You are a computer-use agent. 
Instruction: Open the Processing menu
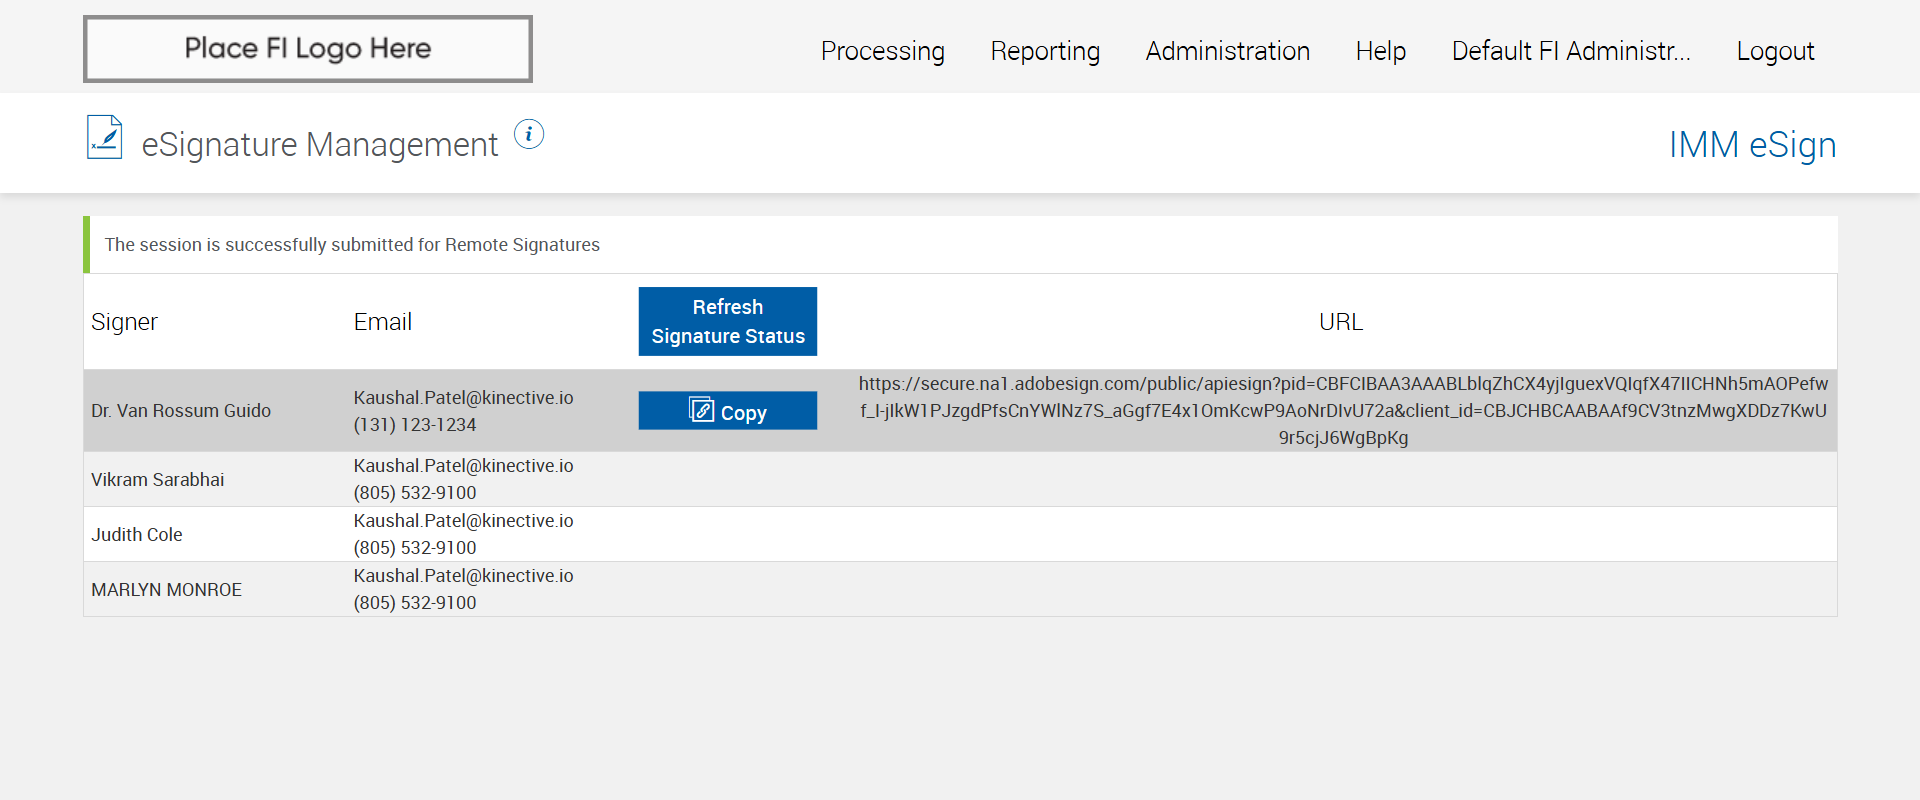pyautogui.click(x=882, y=51)
